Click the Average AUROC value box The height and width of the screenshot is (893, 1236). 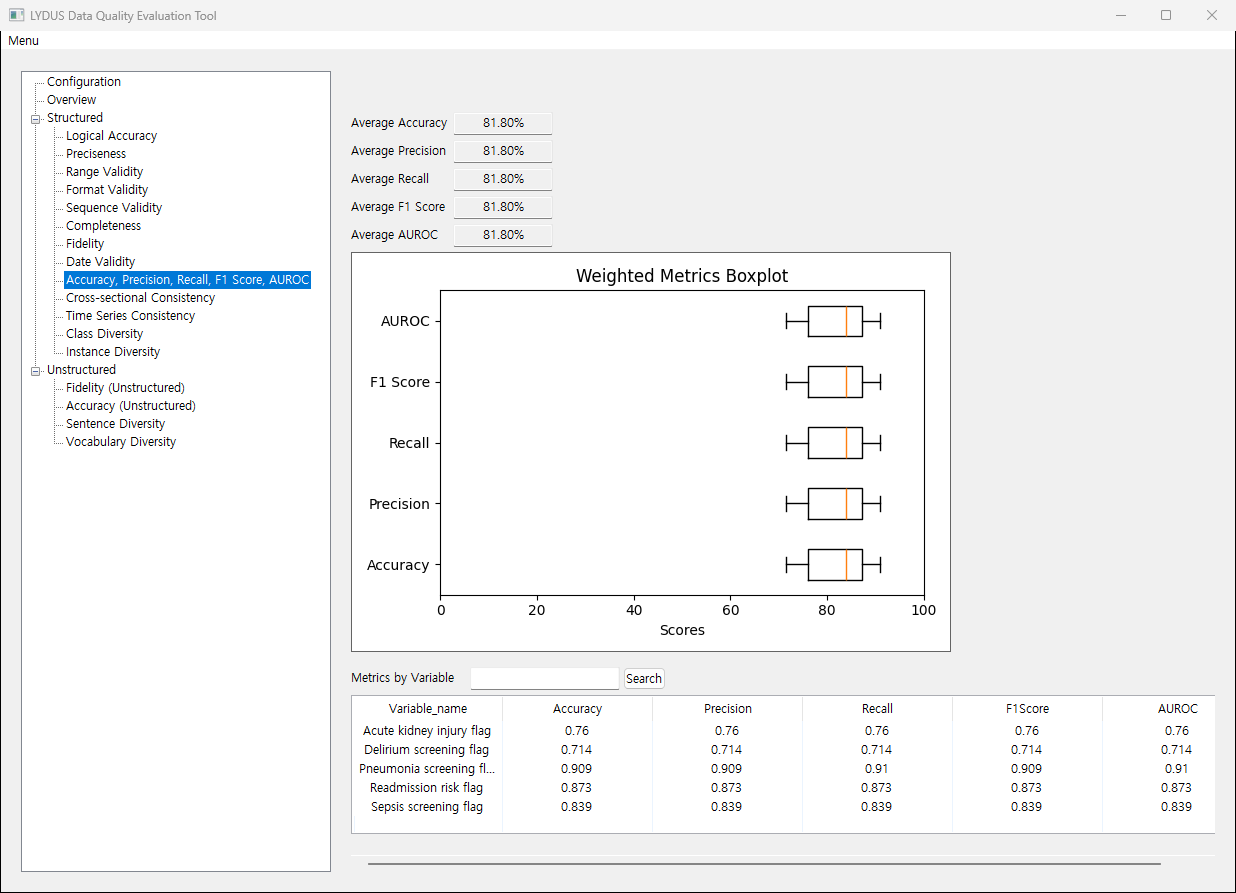tap(503, 235)
